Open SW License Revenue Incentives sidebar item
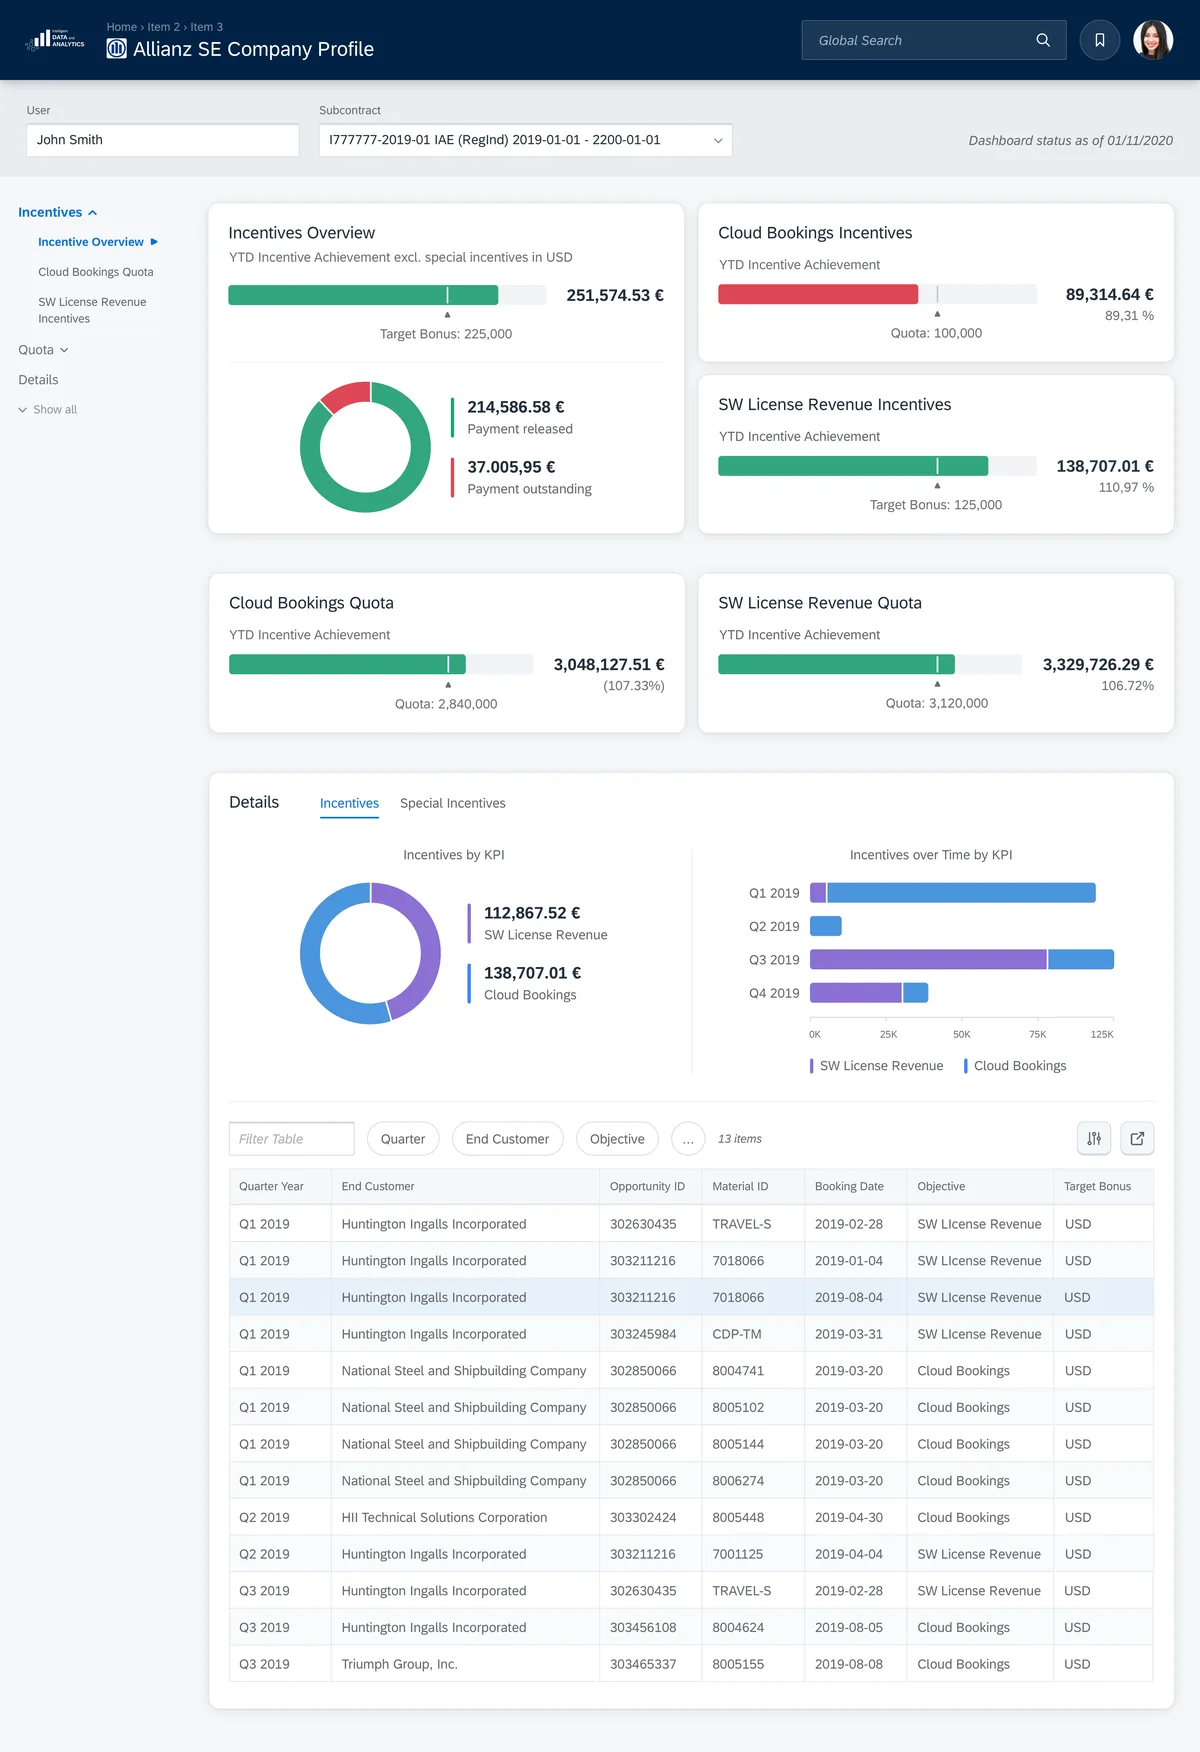Image resolution: width=1200 pixels, height=1752 pixels. tap(92, 310)
